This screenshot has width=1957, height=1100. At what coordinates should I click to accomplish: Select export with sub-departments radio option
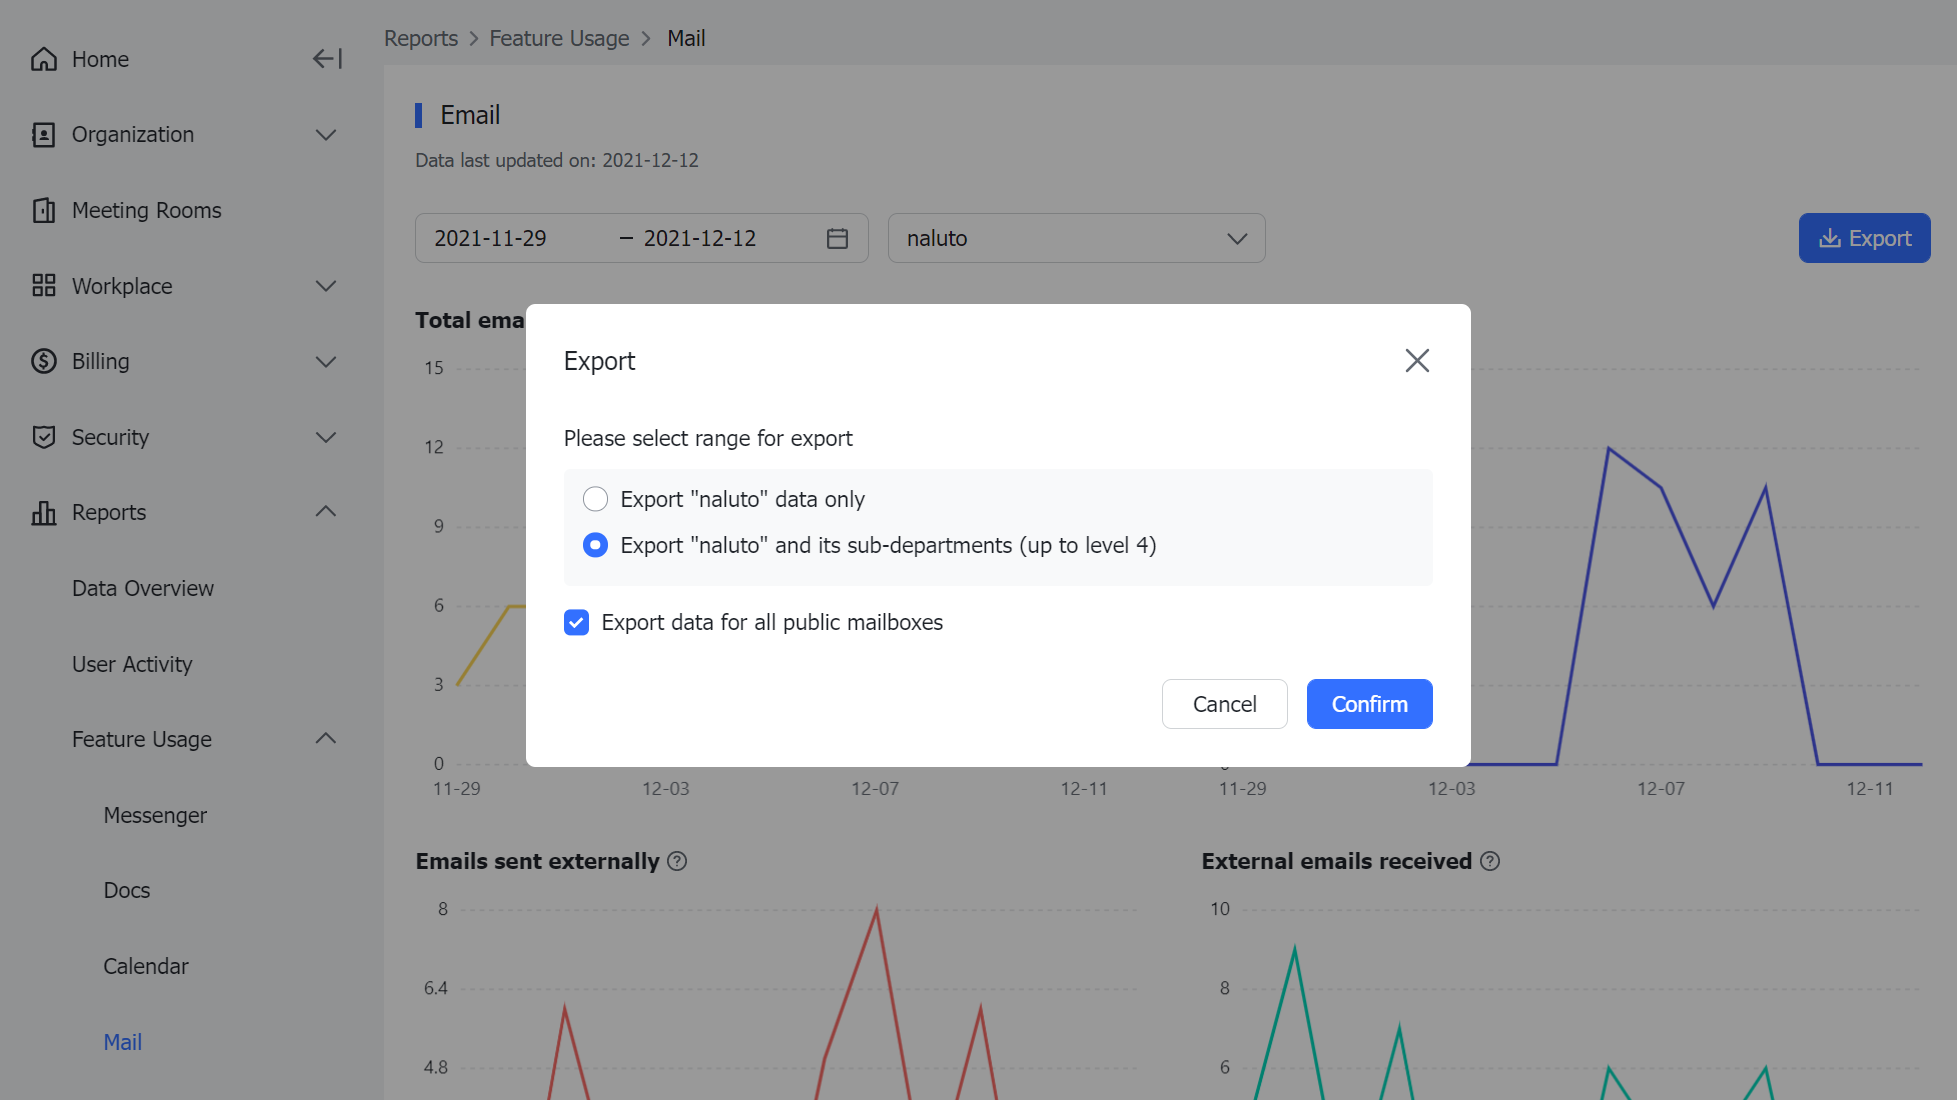point(595,545)
